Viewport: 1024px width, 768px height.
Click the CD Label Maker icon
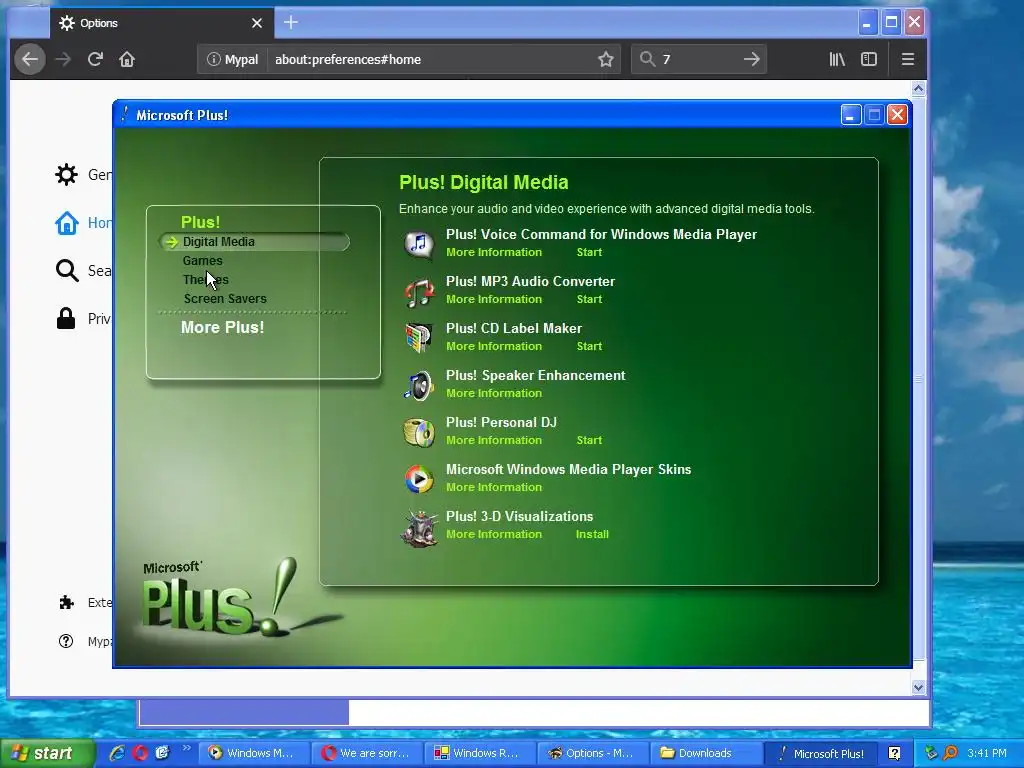pyautogui.click(x=419, y=338)
